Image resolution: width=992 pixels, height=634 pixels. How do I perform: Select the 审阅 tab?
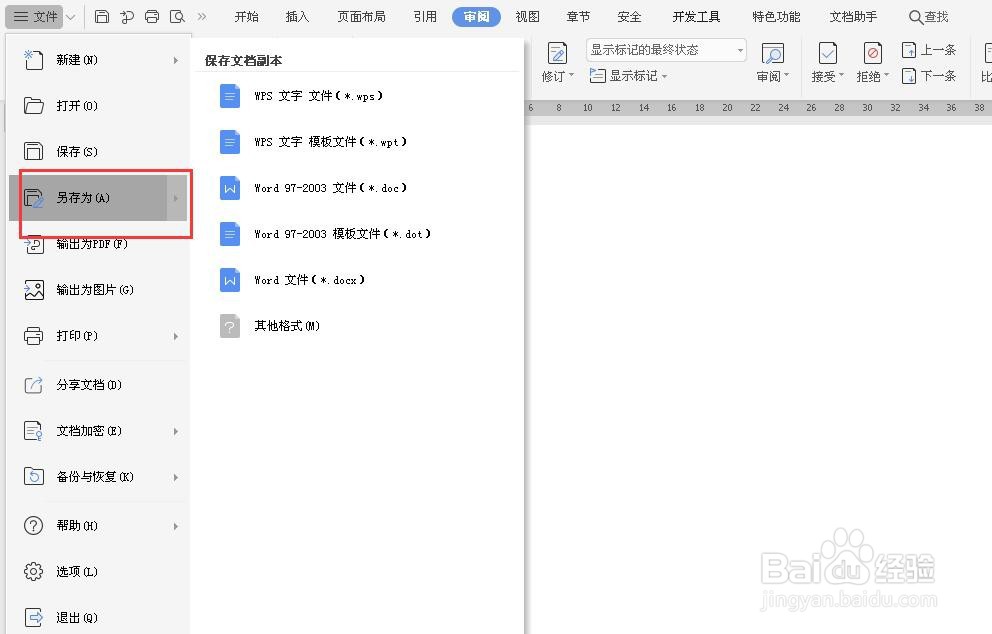(x=476, y=16)
